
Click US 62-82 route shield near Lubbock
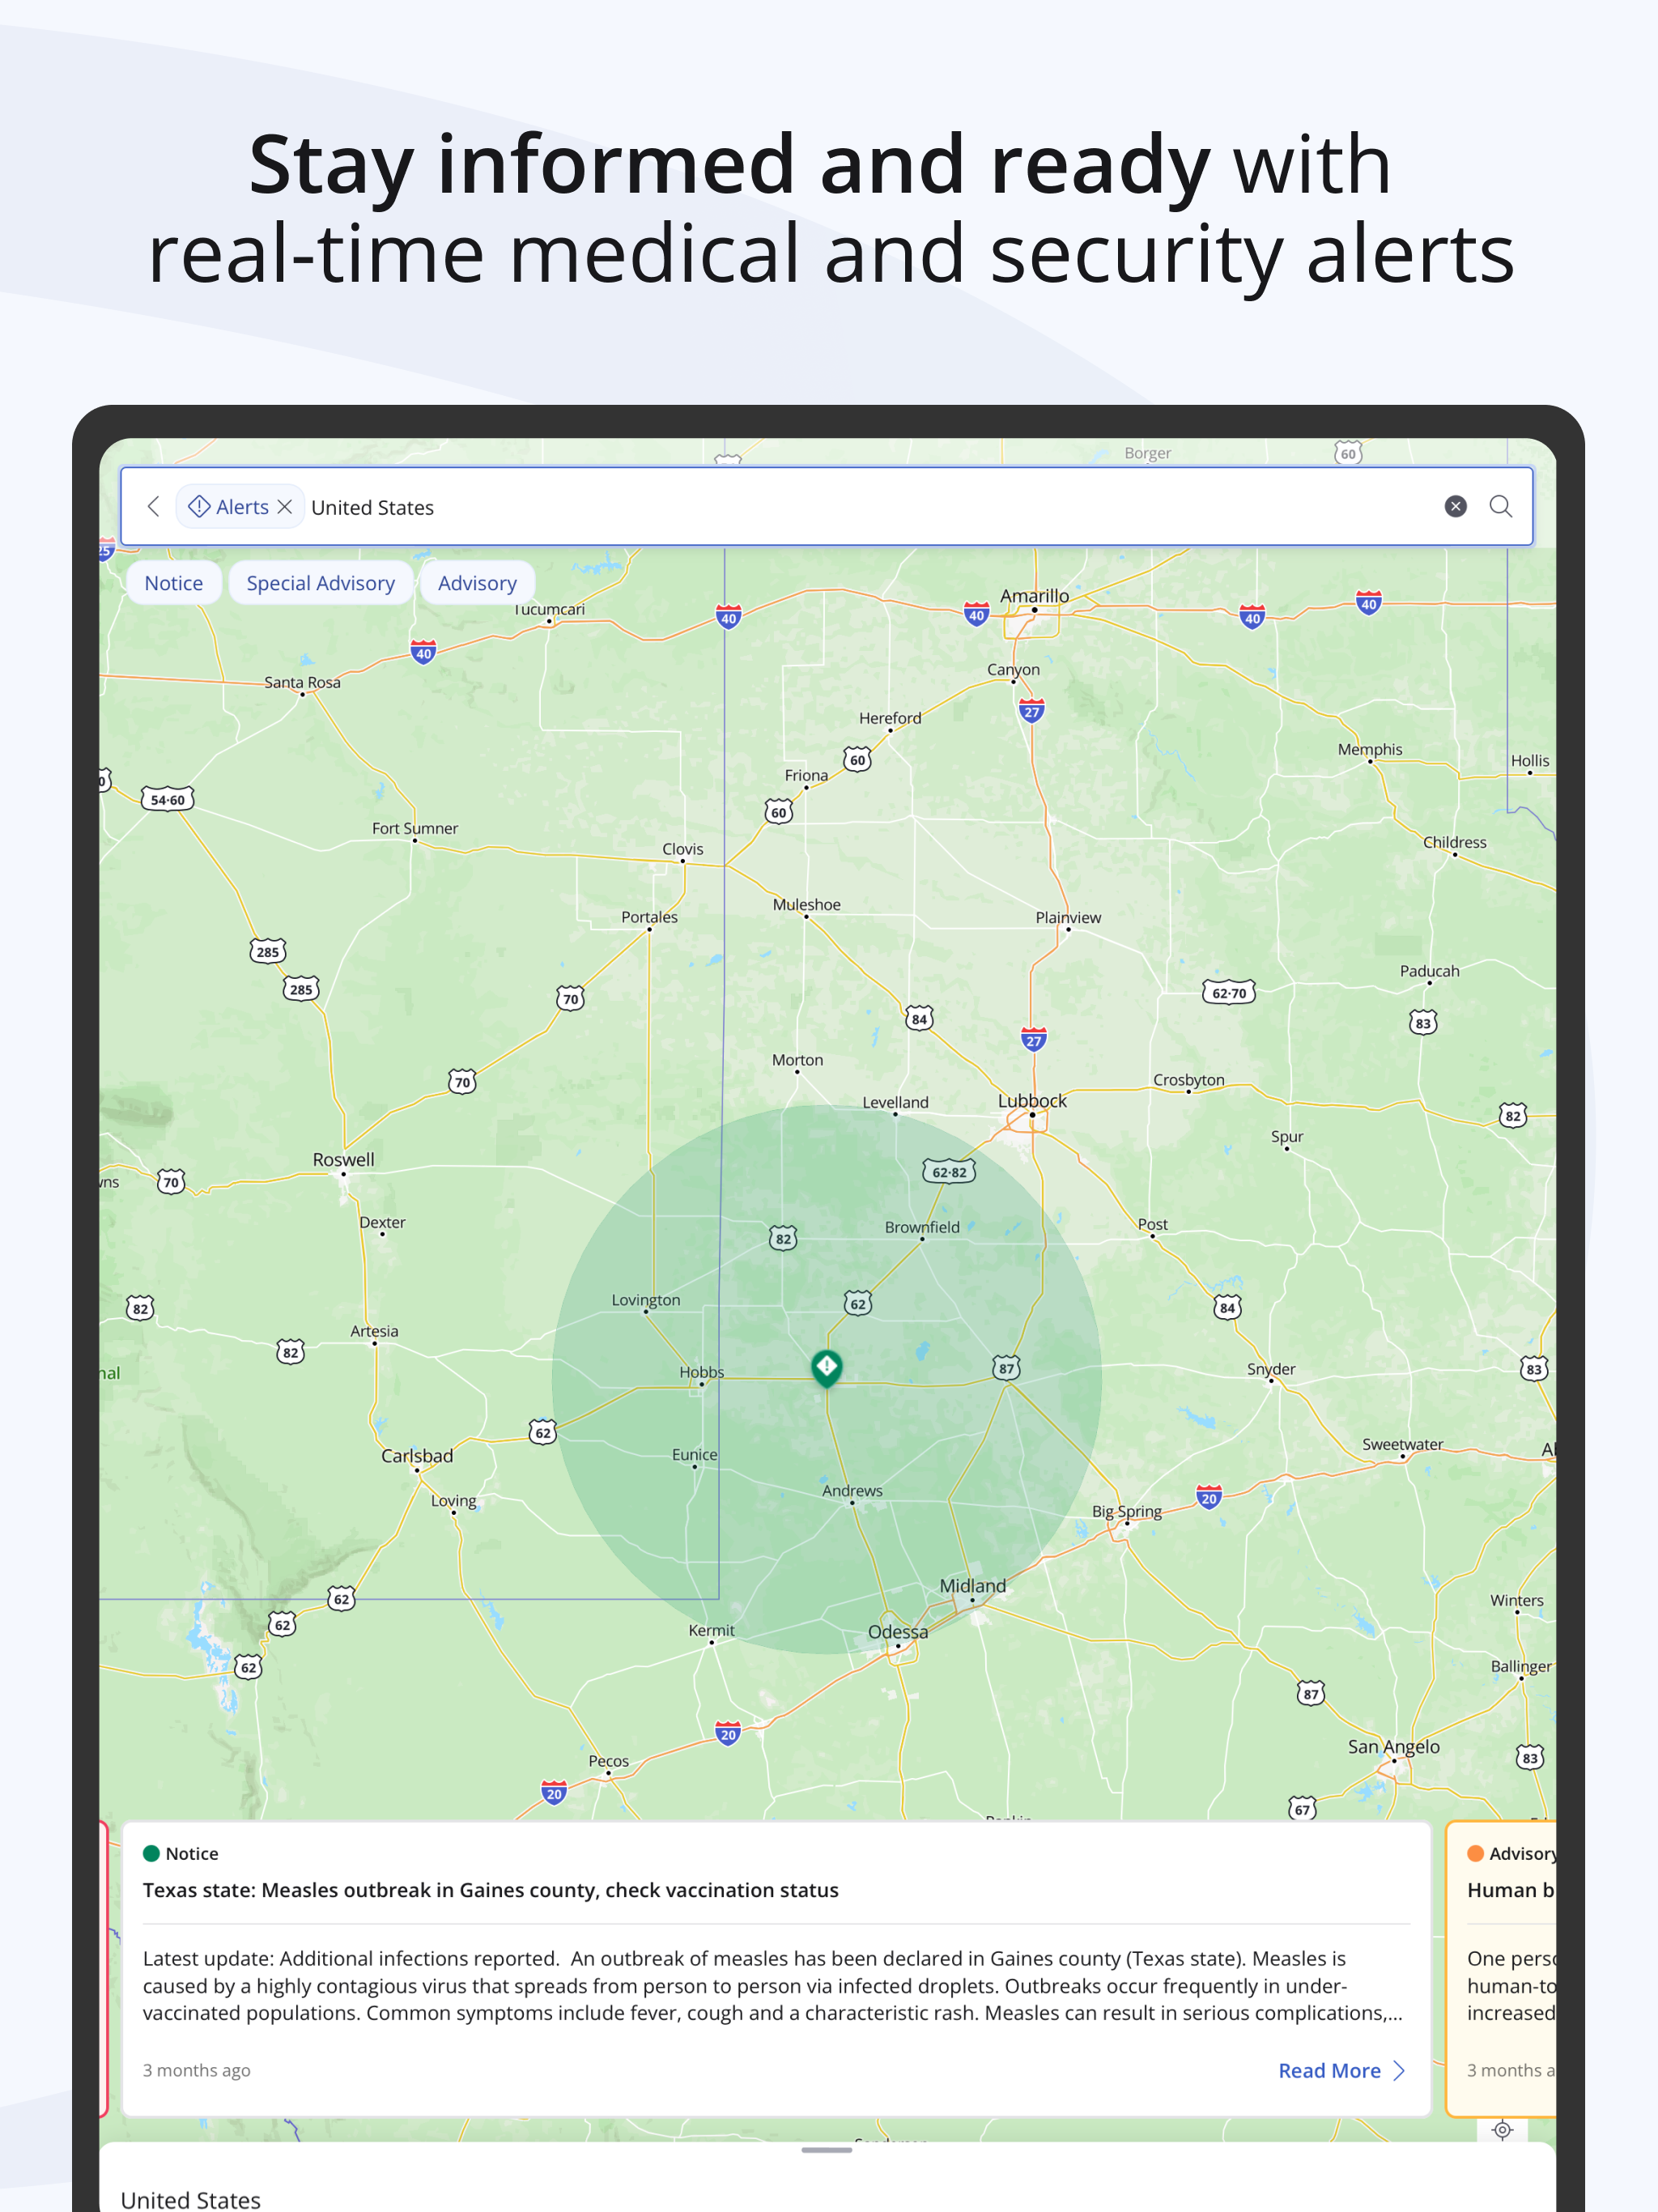coord(949,1172)
